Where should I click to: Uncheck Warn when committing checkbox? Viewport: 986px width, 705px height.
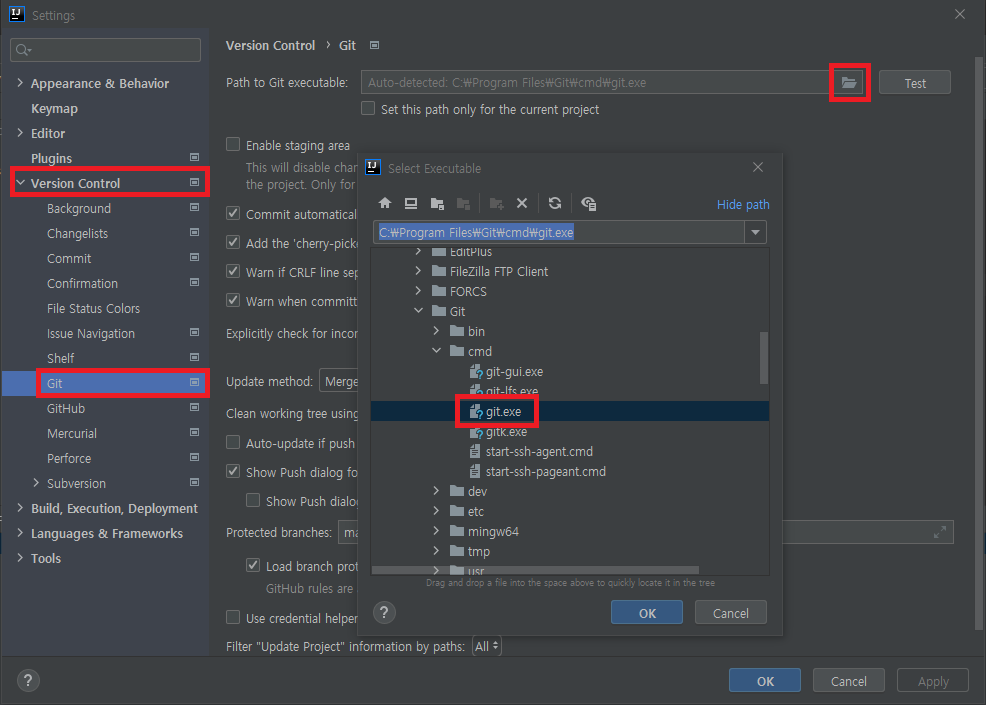pos(233,300)
